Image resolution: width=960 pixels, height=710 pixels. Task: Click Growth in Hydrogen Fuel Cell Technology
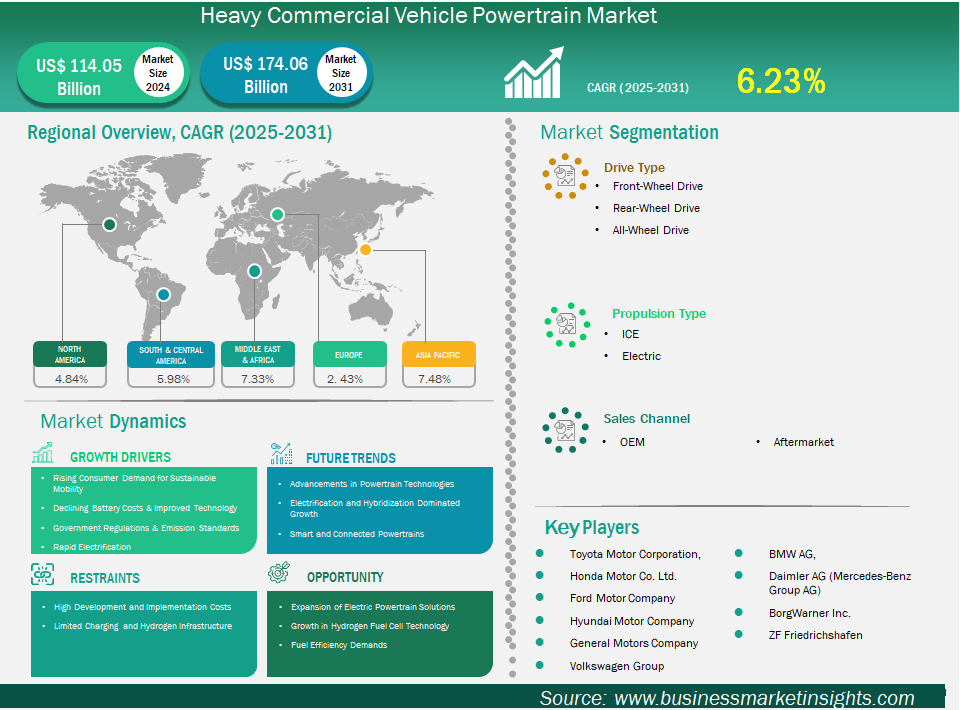click(370, 626)
